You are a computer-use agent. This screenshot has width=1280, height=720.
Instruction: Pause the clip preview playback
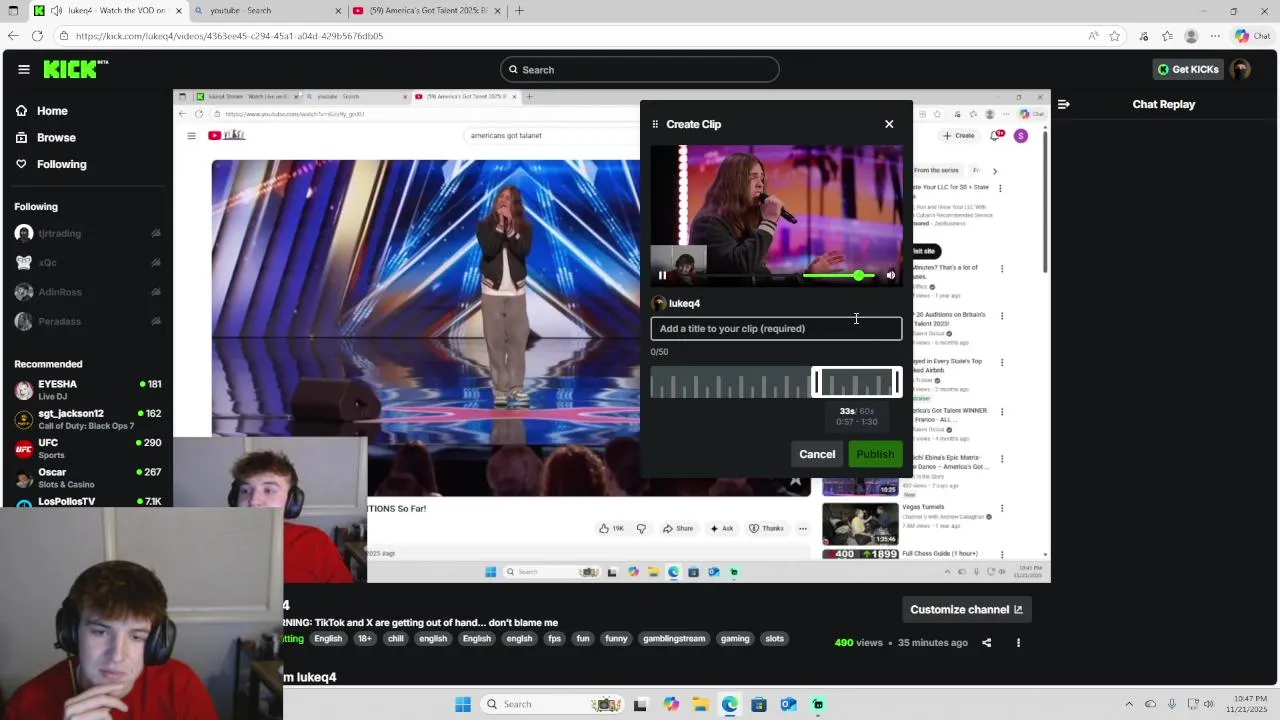coord(662,276)
